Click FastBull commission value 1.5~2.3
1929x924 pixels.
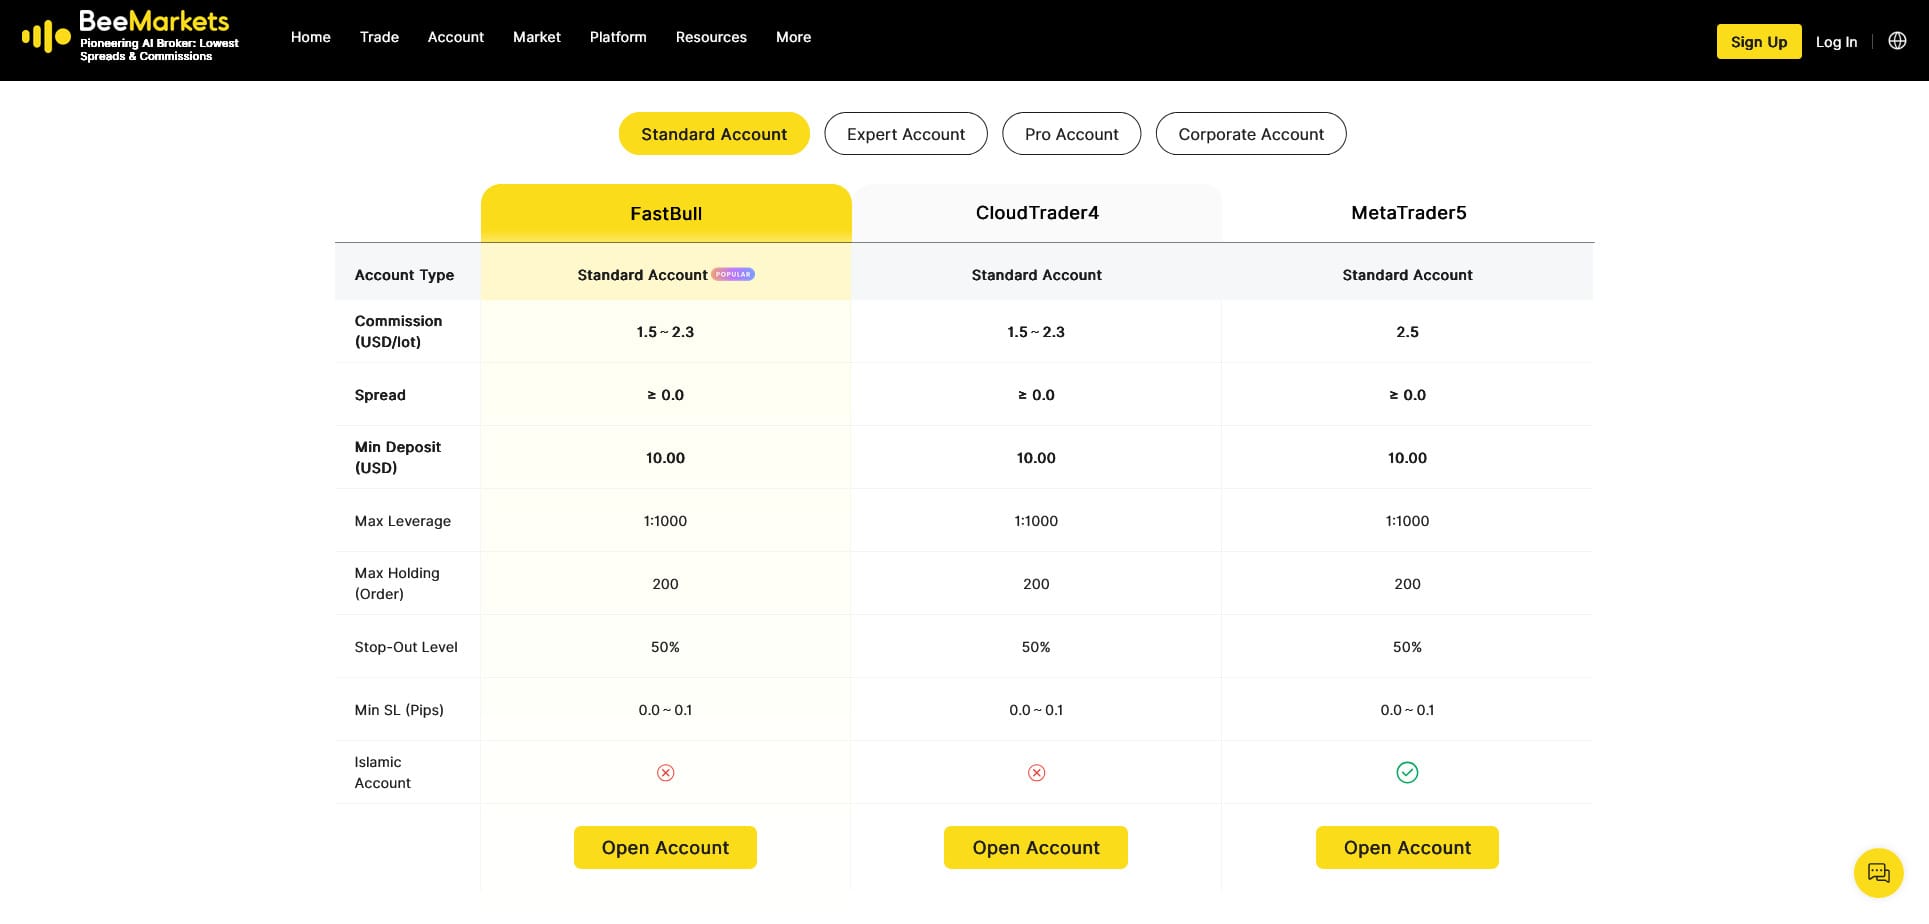pos(665,332)
